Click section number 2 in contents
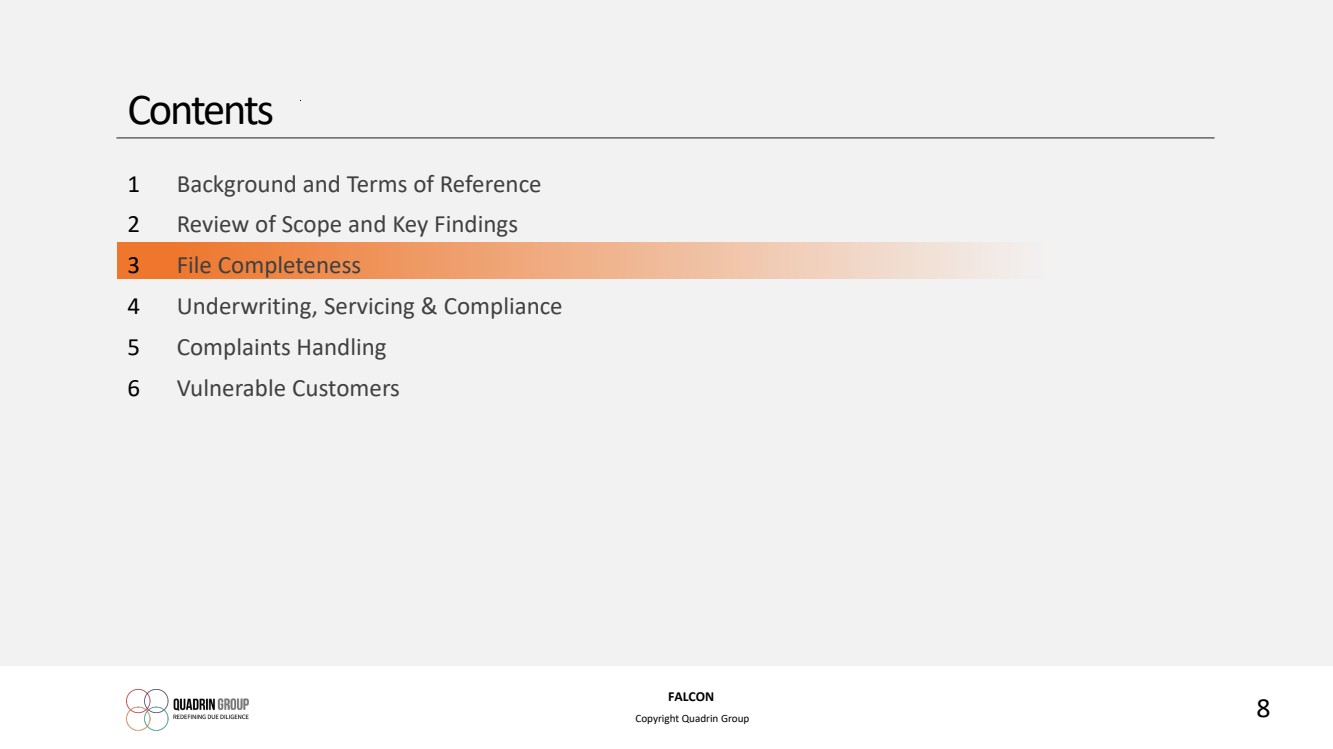 point(133,225)
